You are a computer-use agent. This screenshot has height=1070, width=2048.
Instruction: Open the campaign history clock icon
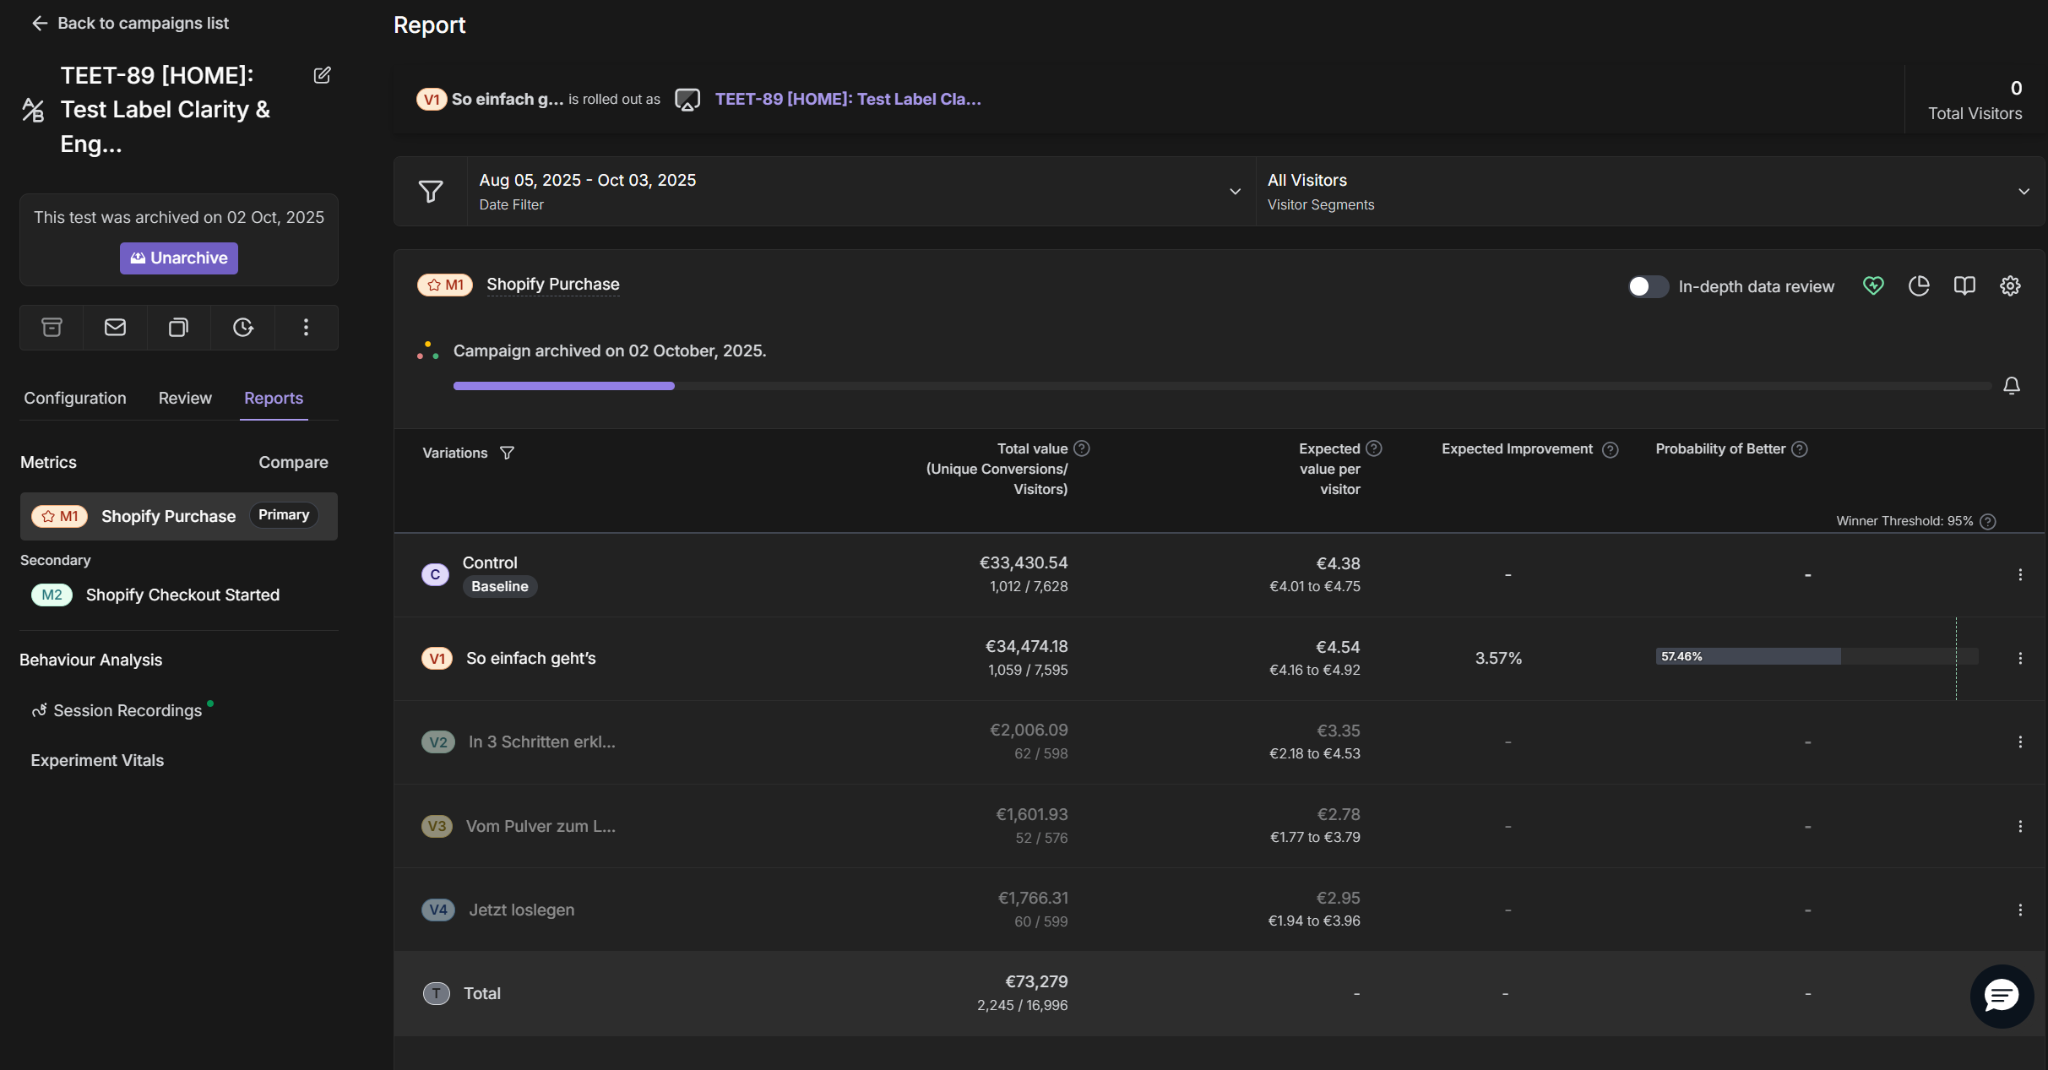point(242,327)
